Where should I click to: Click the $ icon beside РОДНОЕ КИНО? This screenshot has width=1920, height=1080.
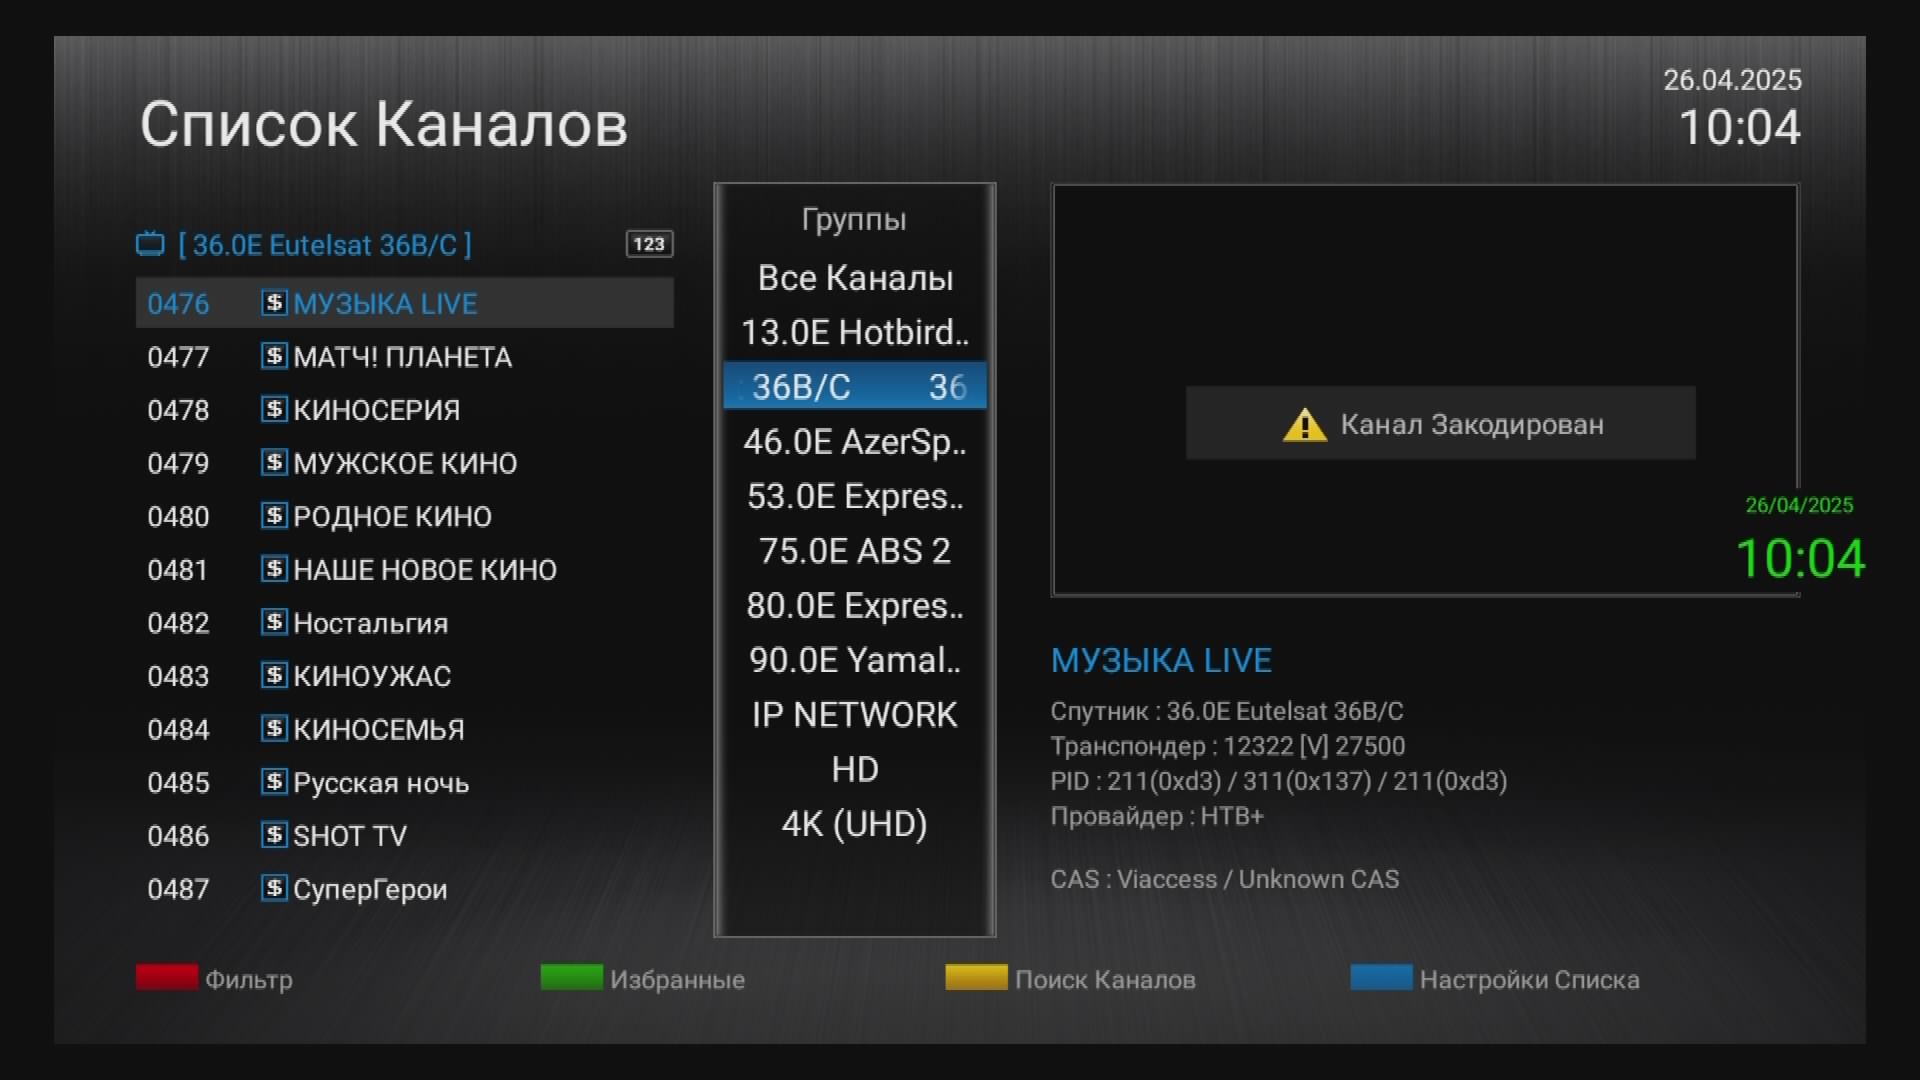274,515
